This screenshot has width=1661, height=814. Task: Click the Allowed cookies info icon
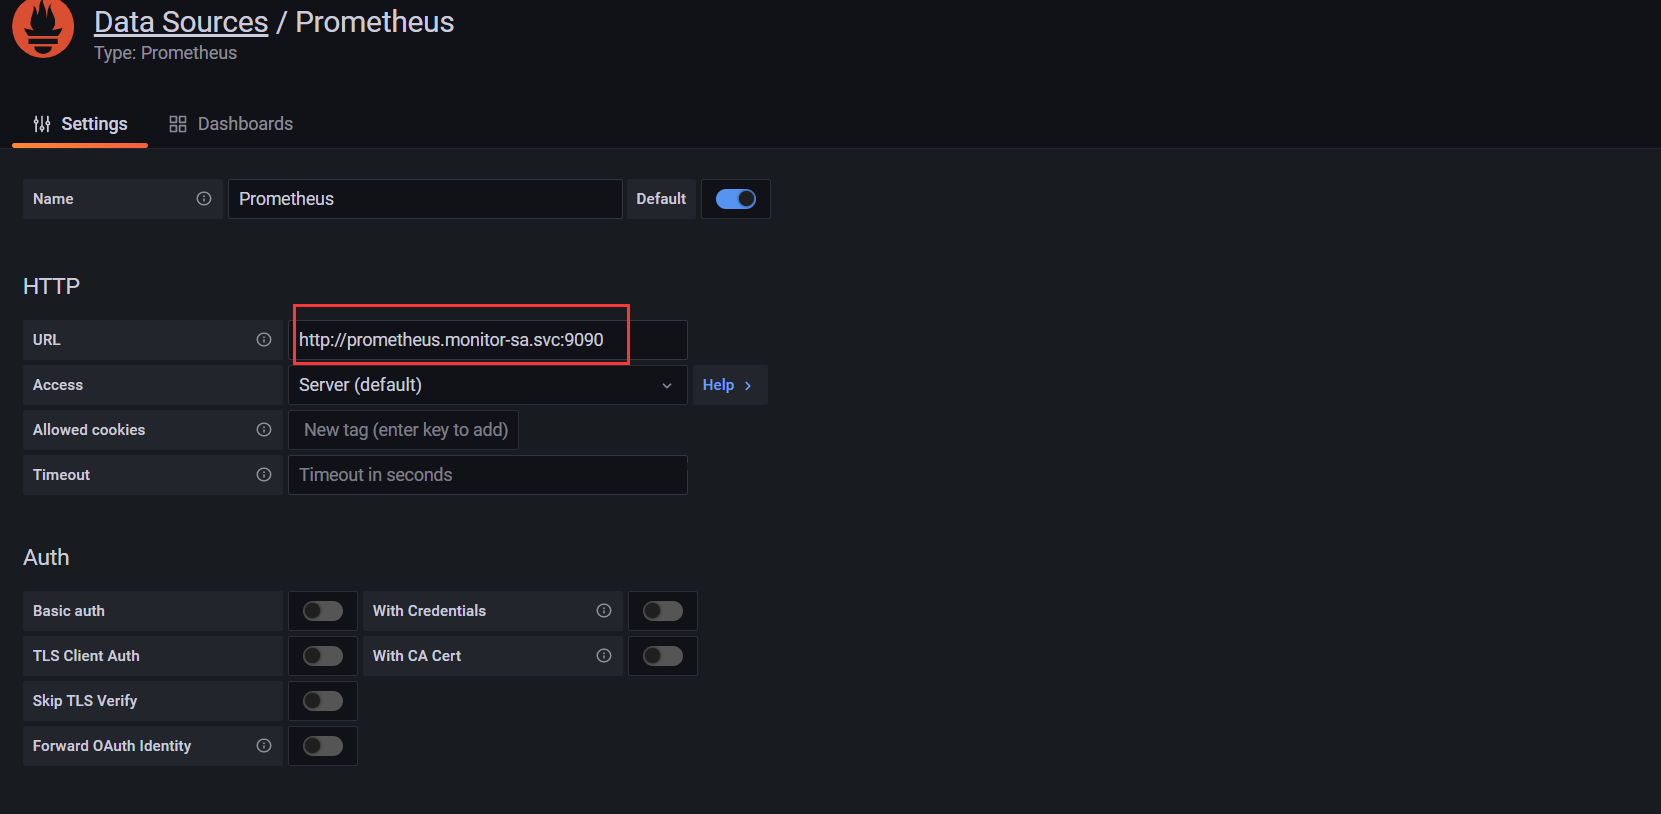(x=264, y=430)
